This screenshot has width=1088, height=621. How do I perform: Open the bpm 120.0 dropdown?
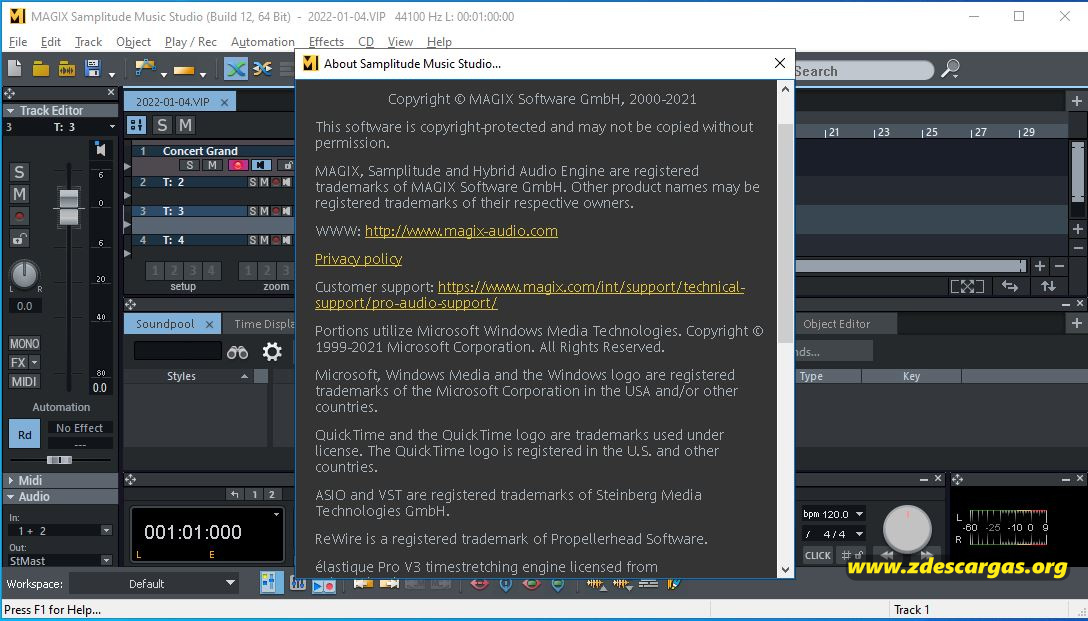click(859, 514)
